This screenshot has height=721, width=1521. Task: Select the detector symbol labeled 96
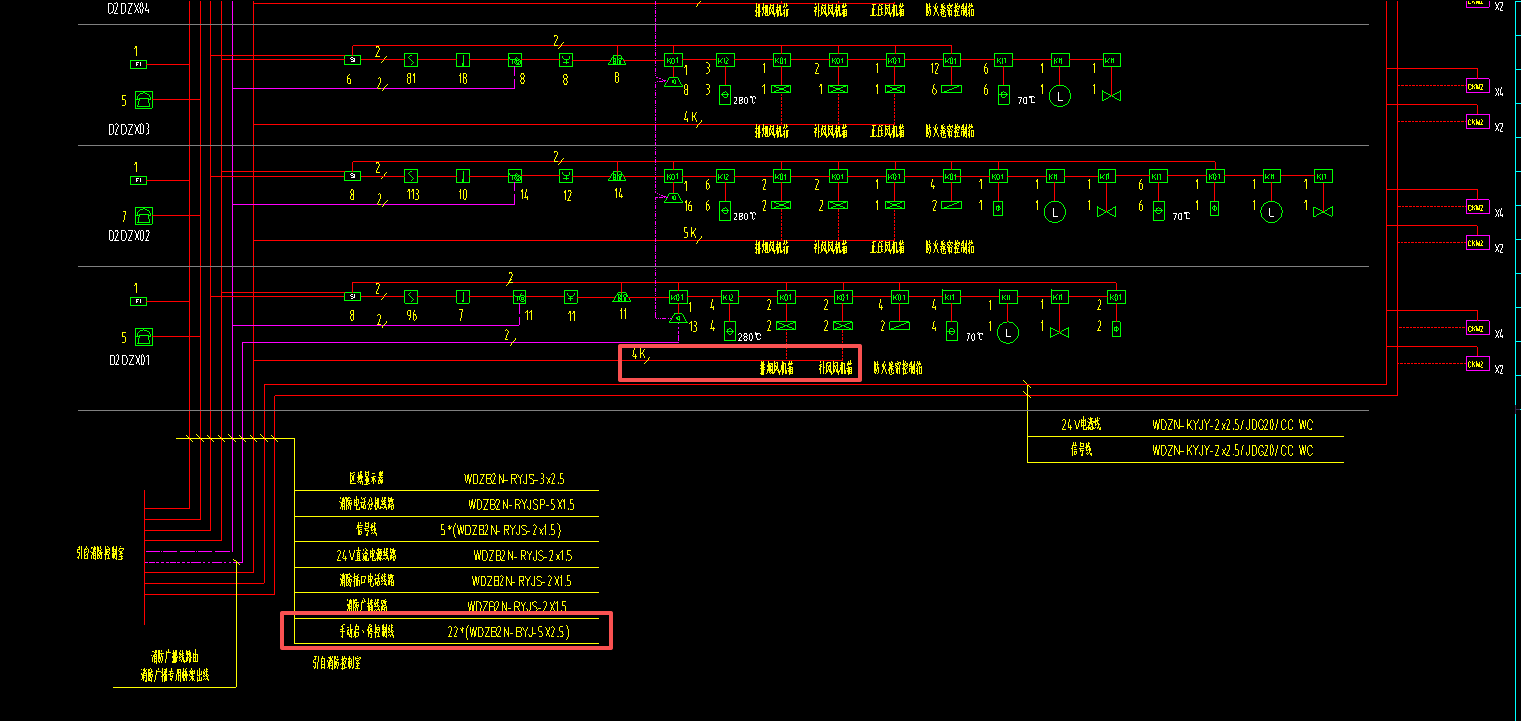point(410,297)
